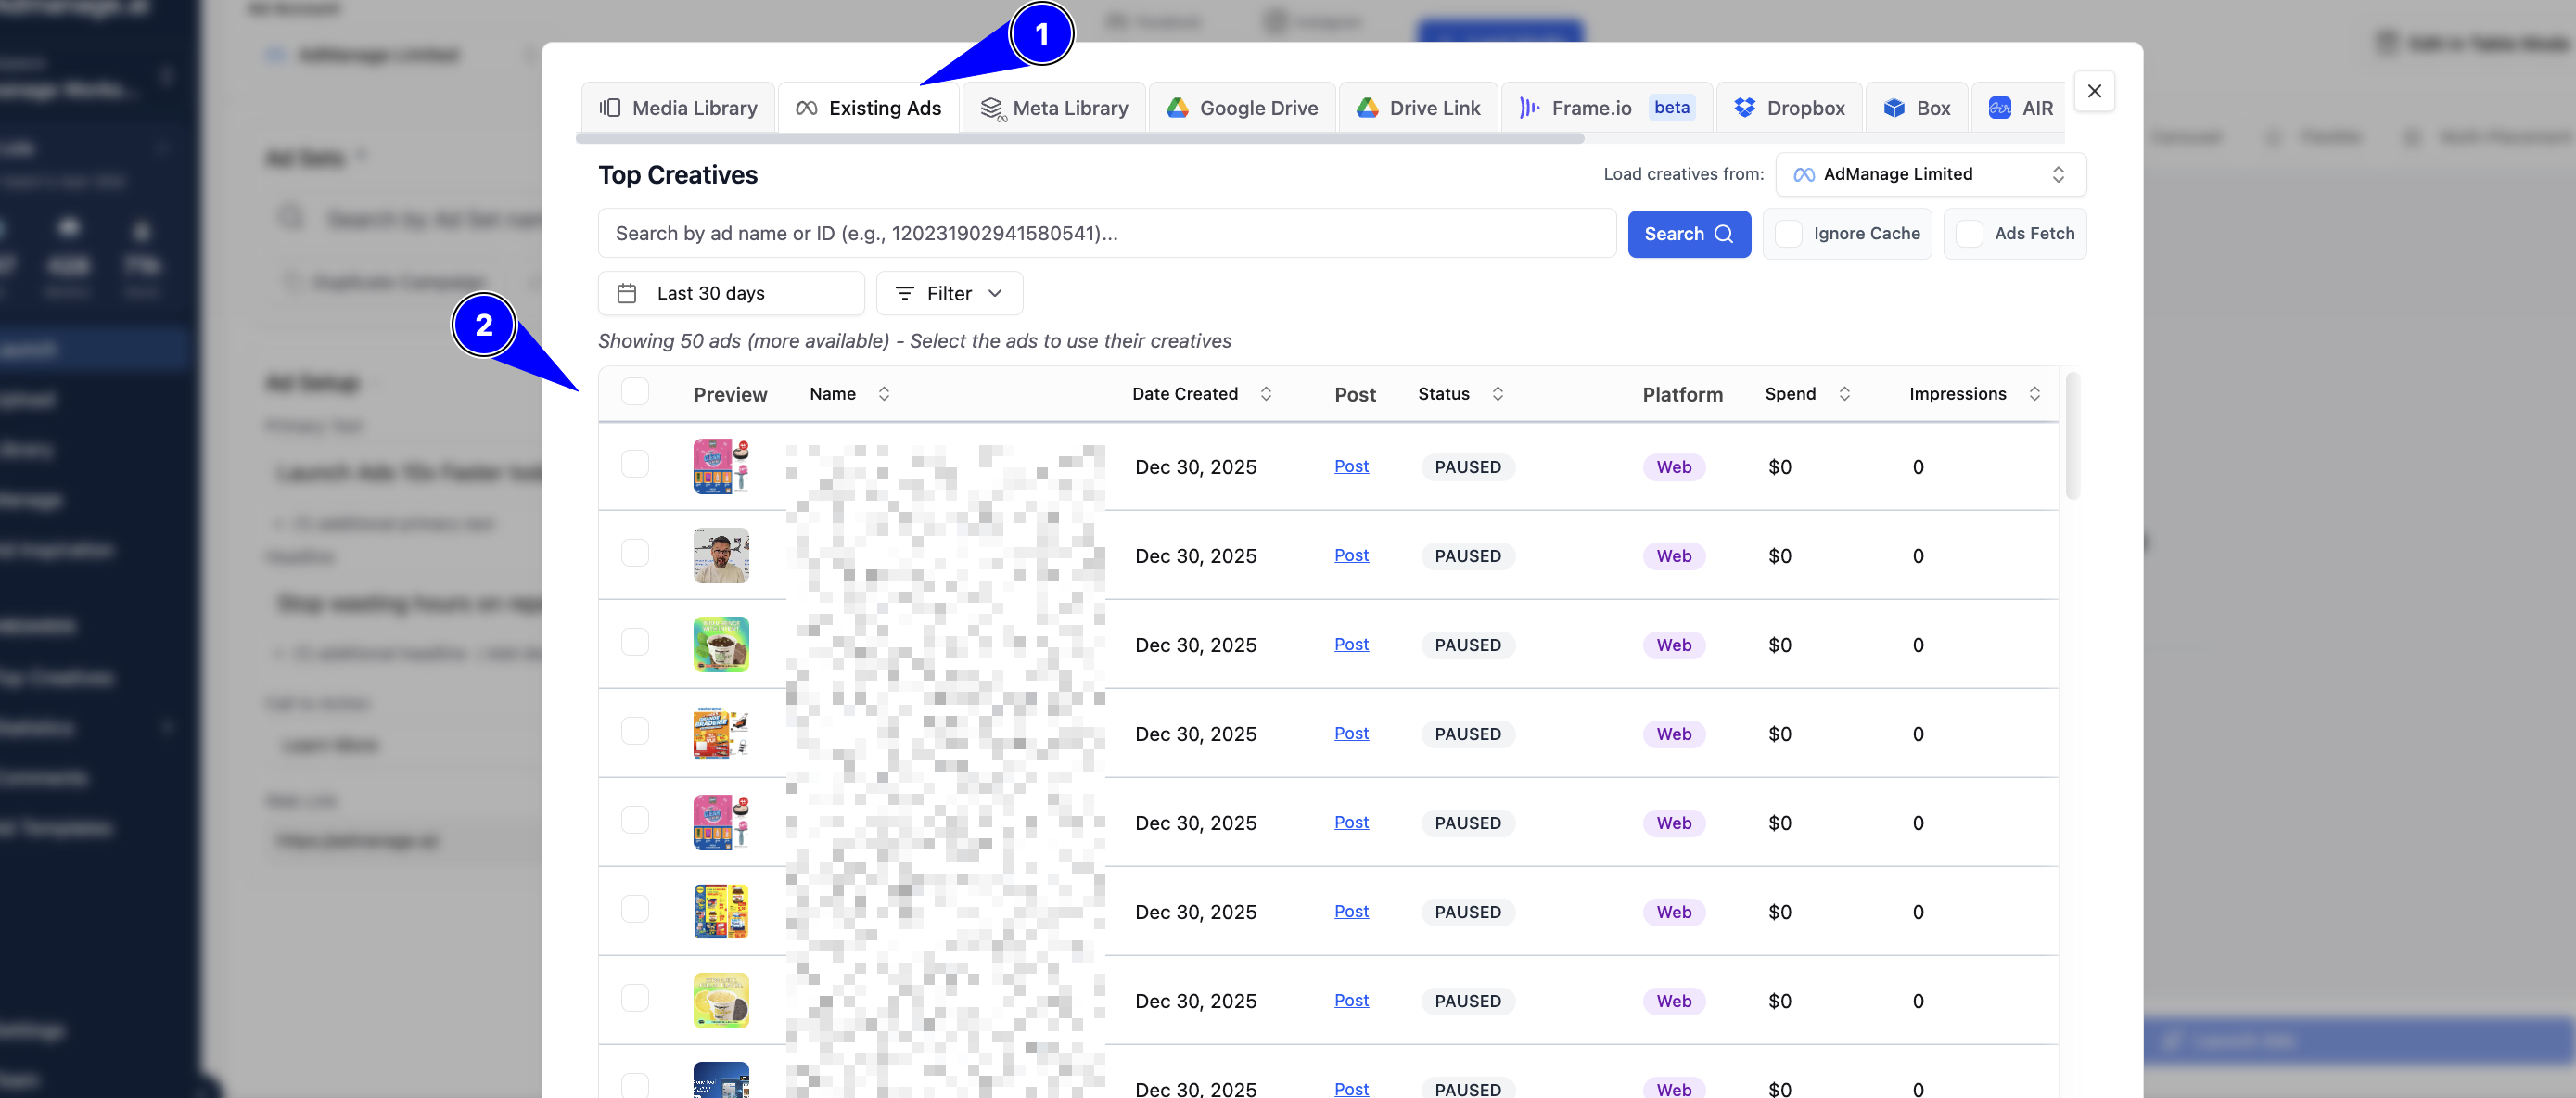This screenshot has width=2576, height=1098.
Task: Open the AIR source tab
Action: [x=2020, y=108]
